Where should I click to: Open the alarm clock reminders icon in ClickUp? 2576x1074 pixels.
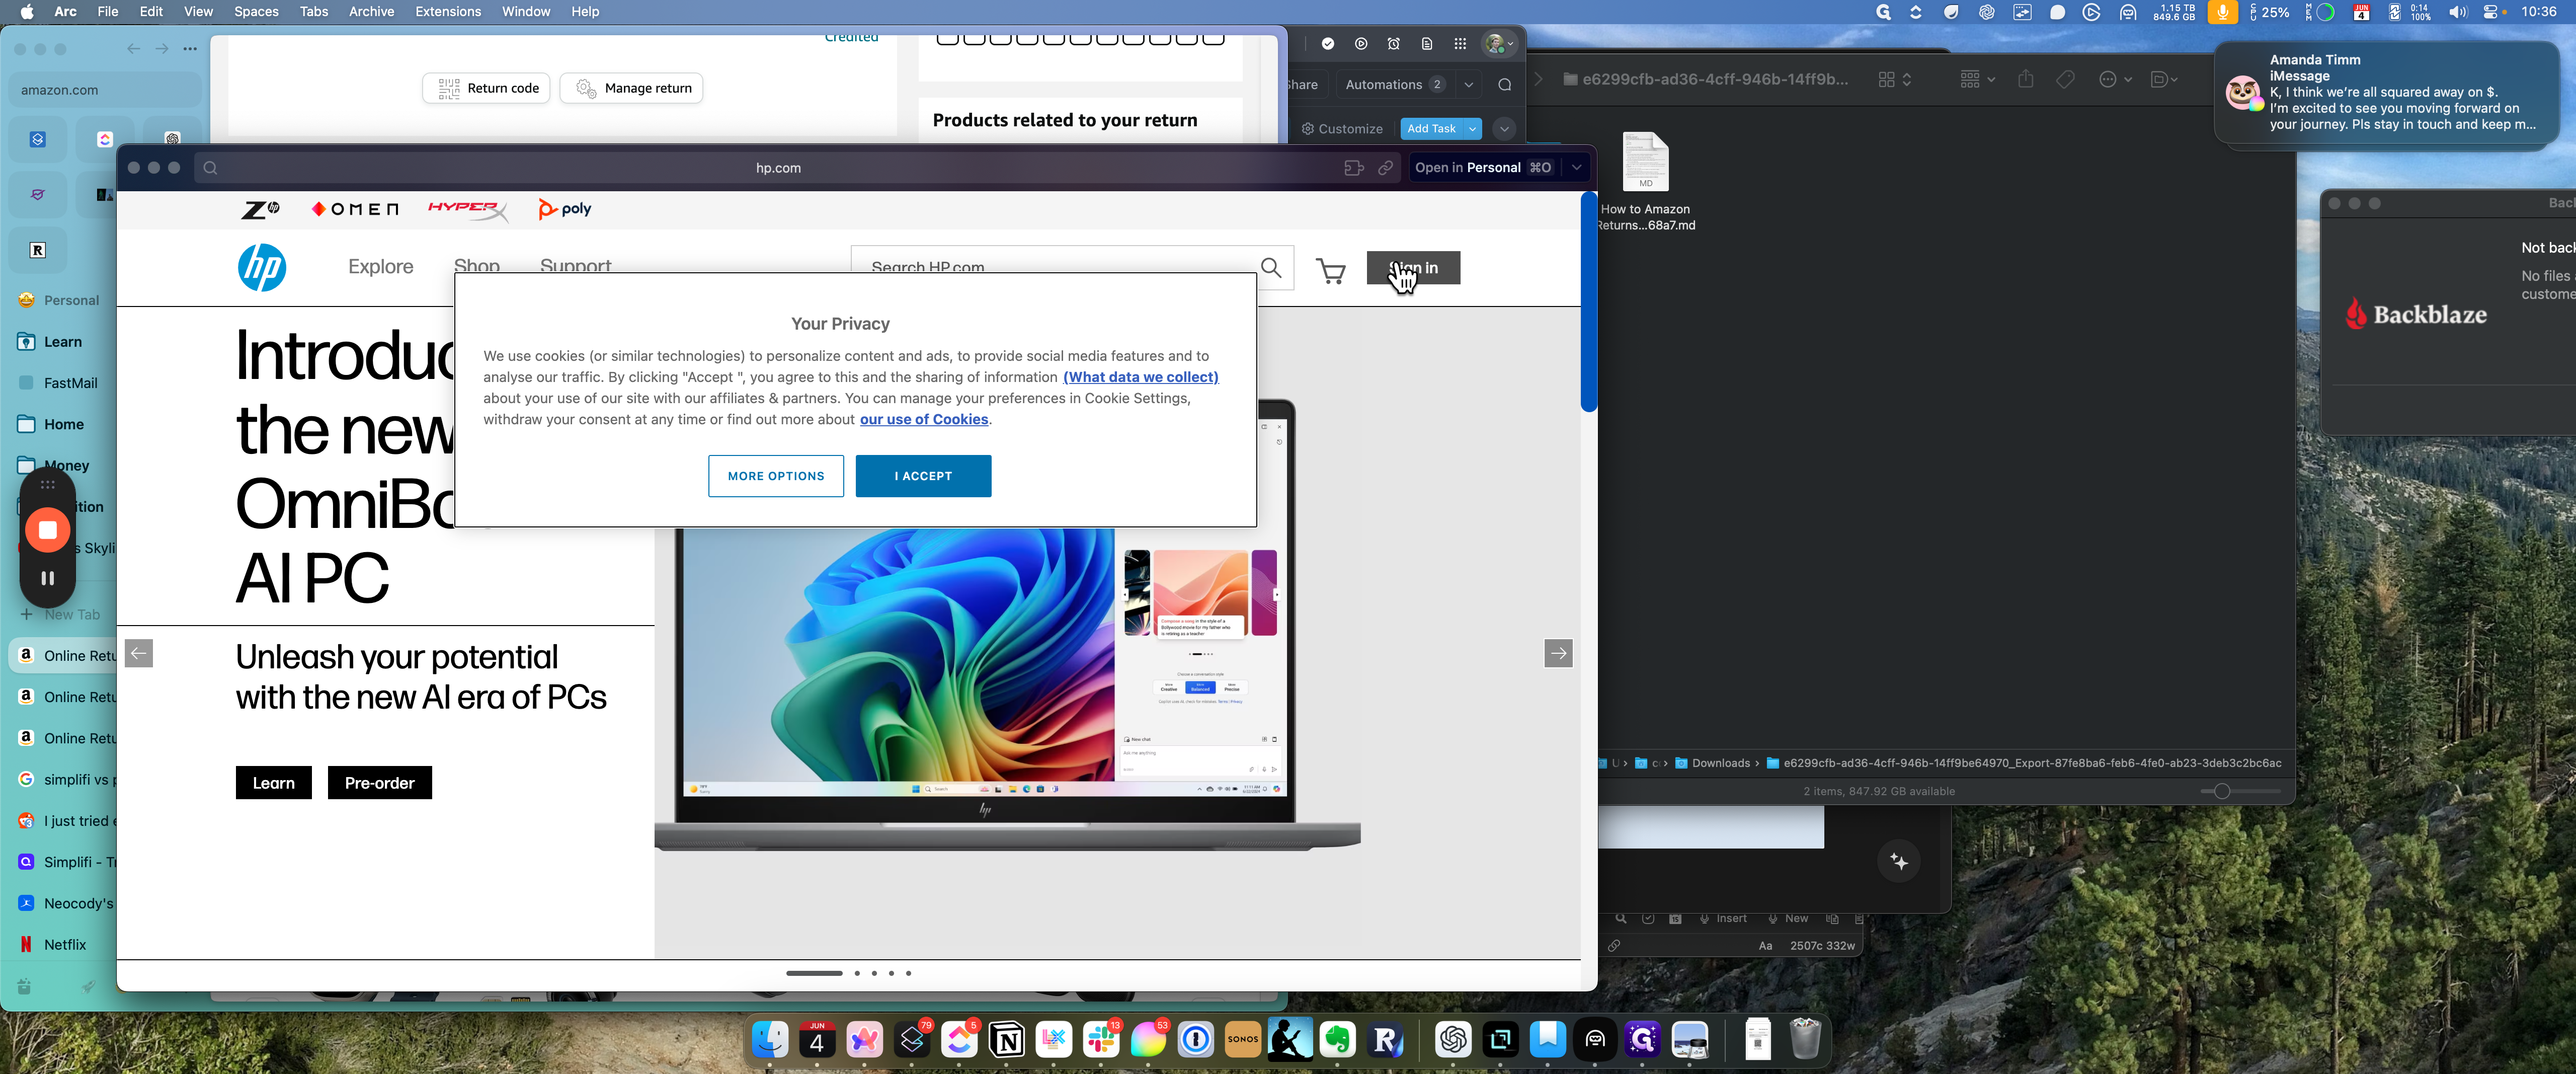click(x=1394, y=44)
